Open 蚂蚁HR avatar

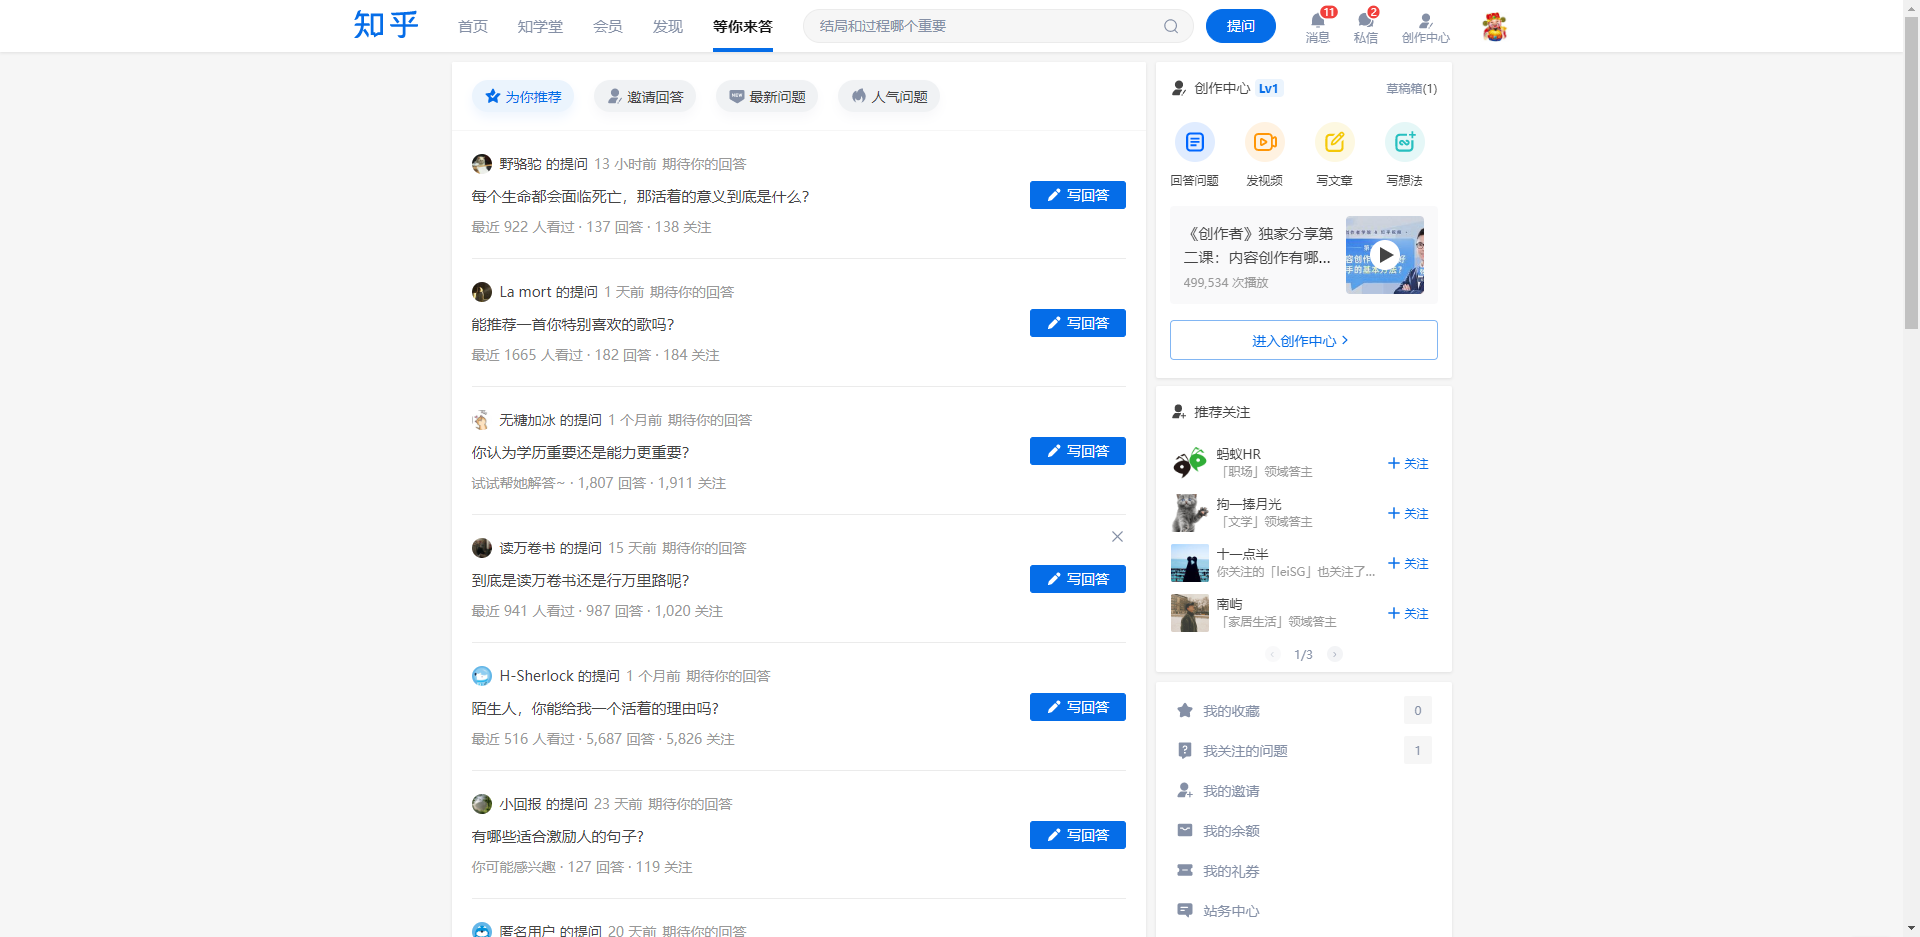1190,463
